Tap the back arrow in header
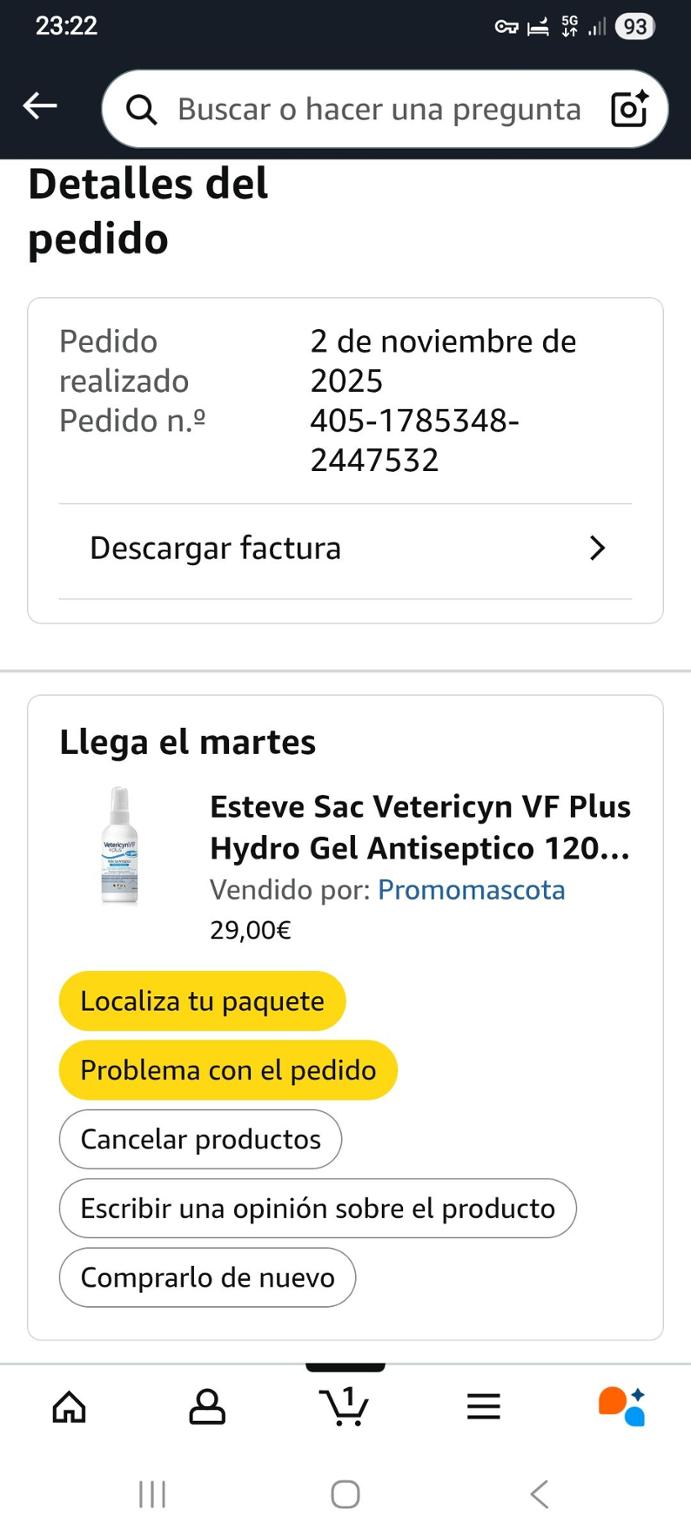The image size is (691, 1536). tap(40, 106)
